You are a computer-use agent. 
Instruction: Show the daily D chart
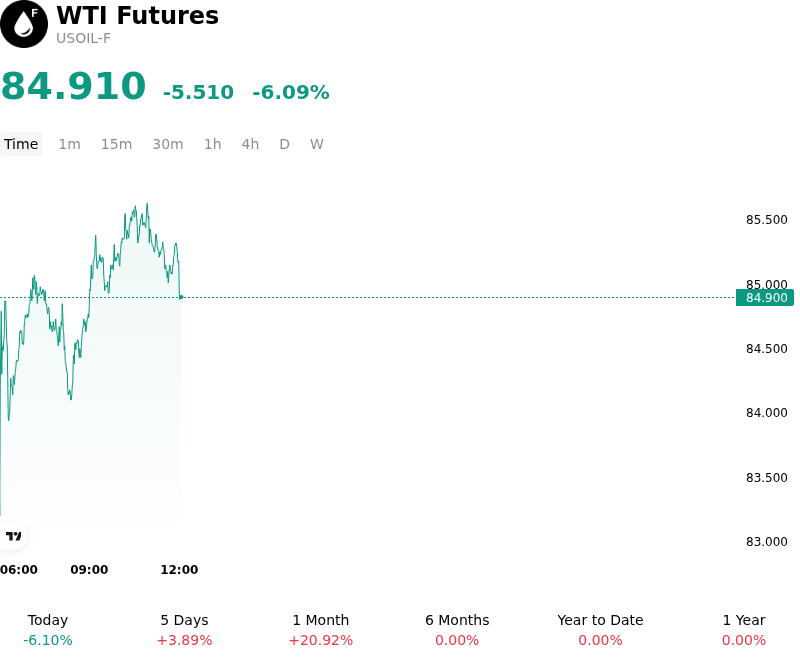pyautogui.click(x=284, y=144)
